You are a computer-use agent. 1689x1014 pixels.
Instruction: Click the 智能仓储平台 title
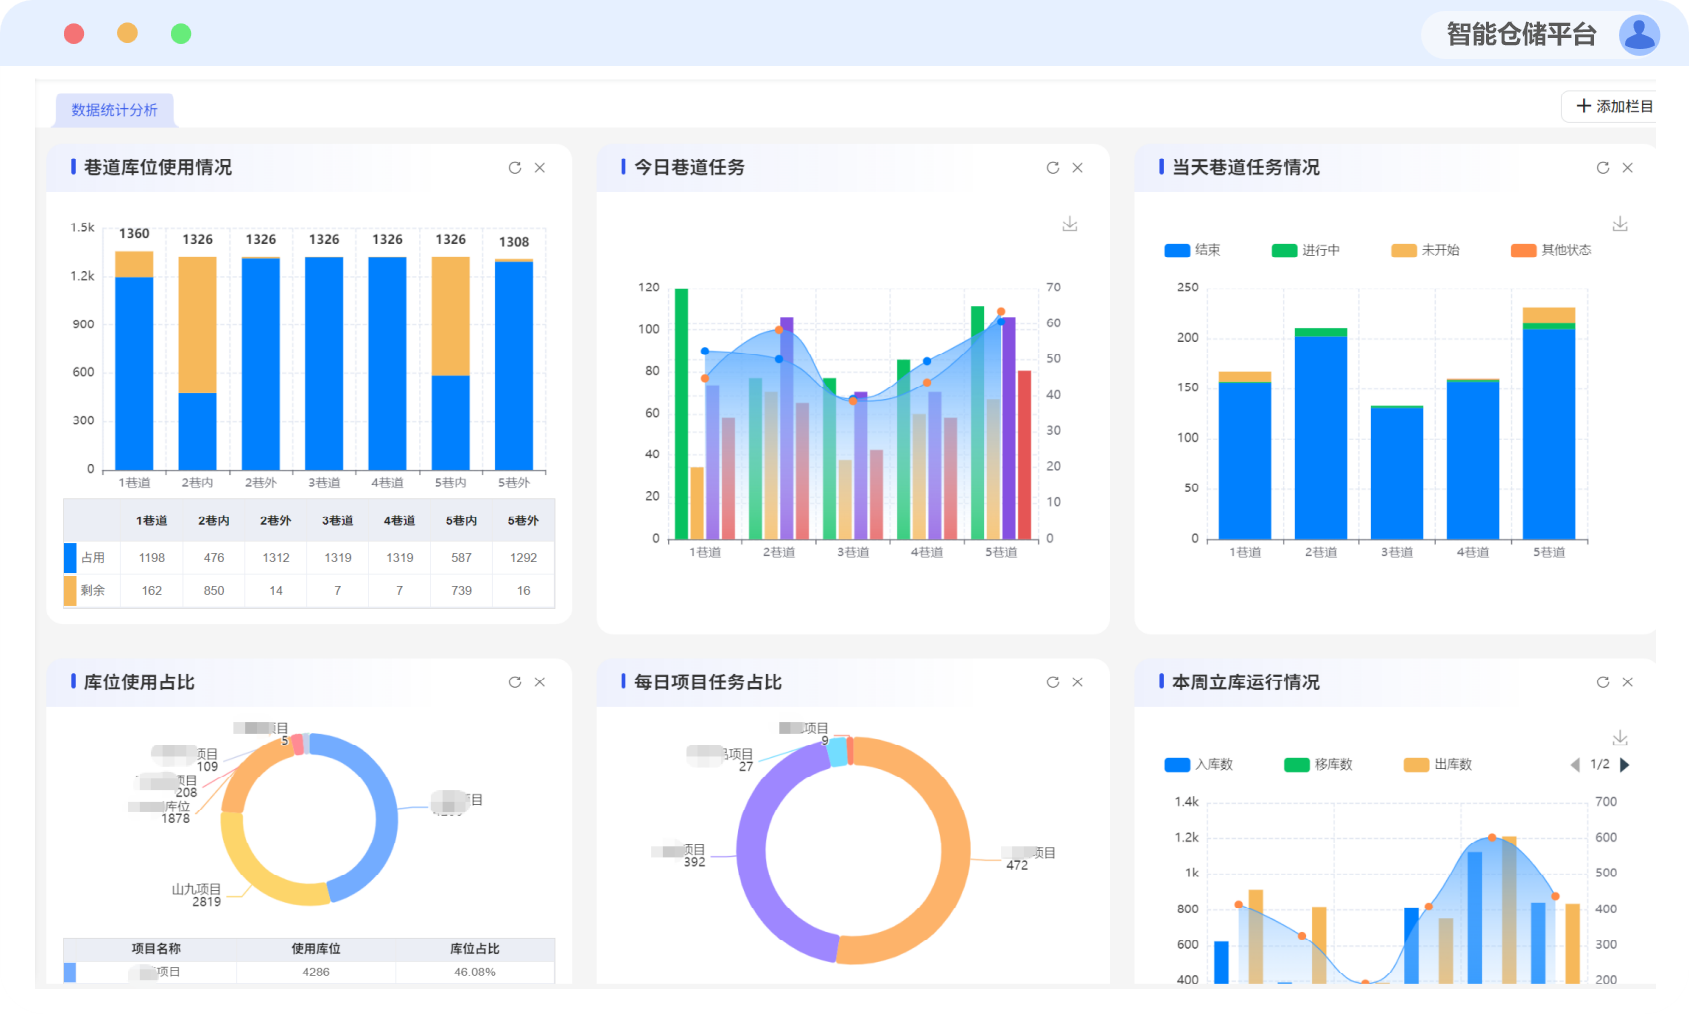[1520, 35]
